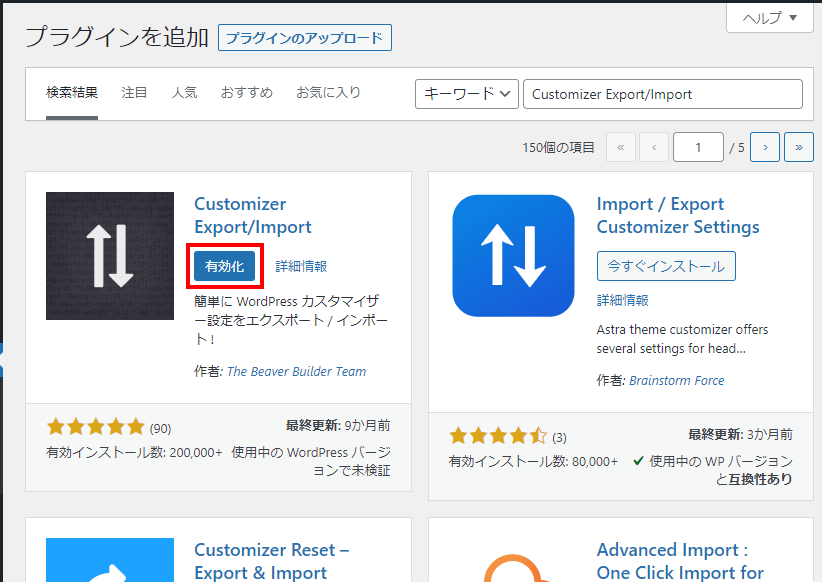The image size is (822, 582).
Task: Click 今すぐインストール for Import / Export Customizer Settings
Action: (666, 266)
